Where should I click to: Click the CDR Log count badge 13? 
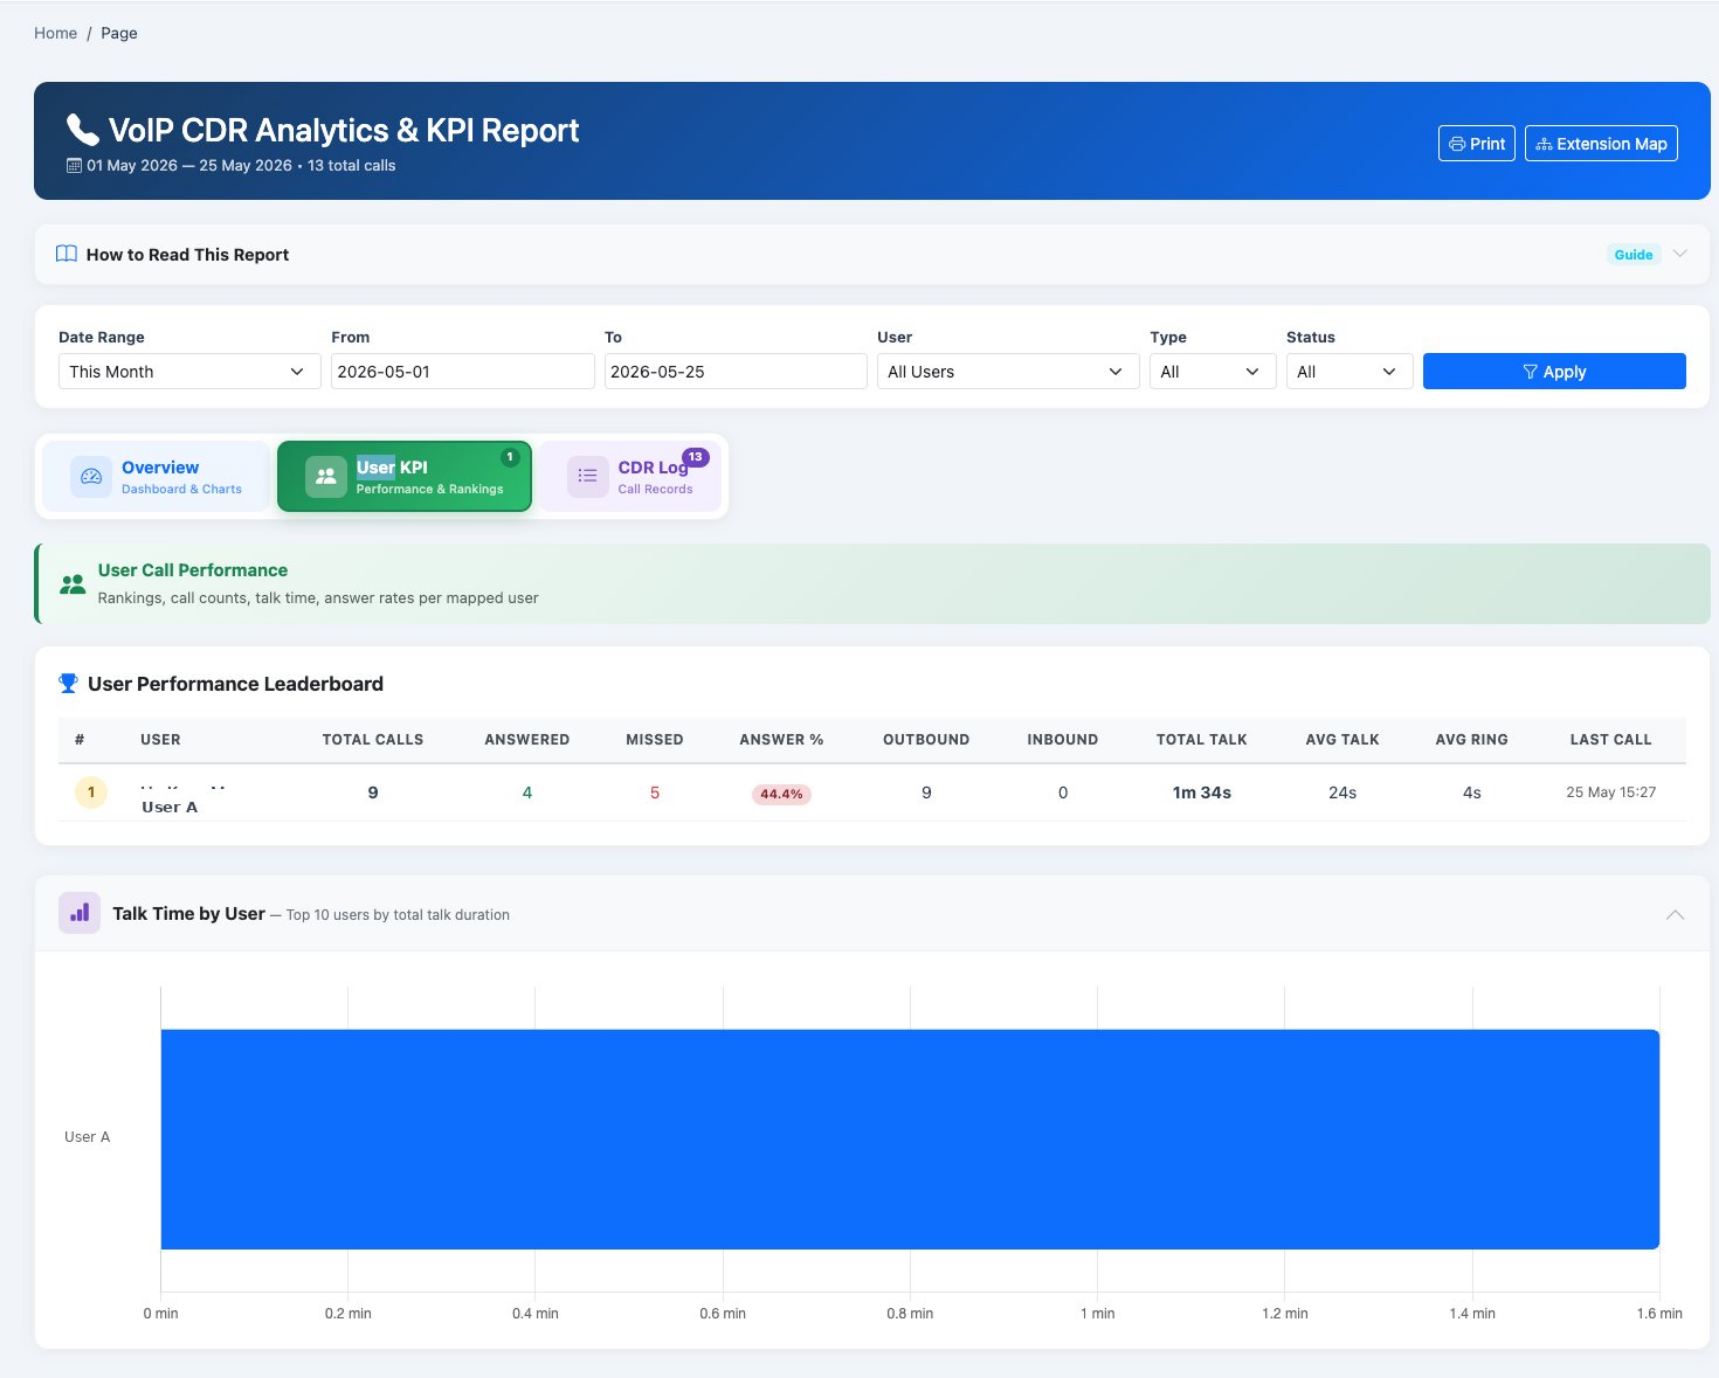[695, 457]
